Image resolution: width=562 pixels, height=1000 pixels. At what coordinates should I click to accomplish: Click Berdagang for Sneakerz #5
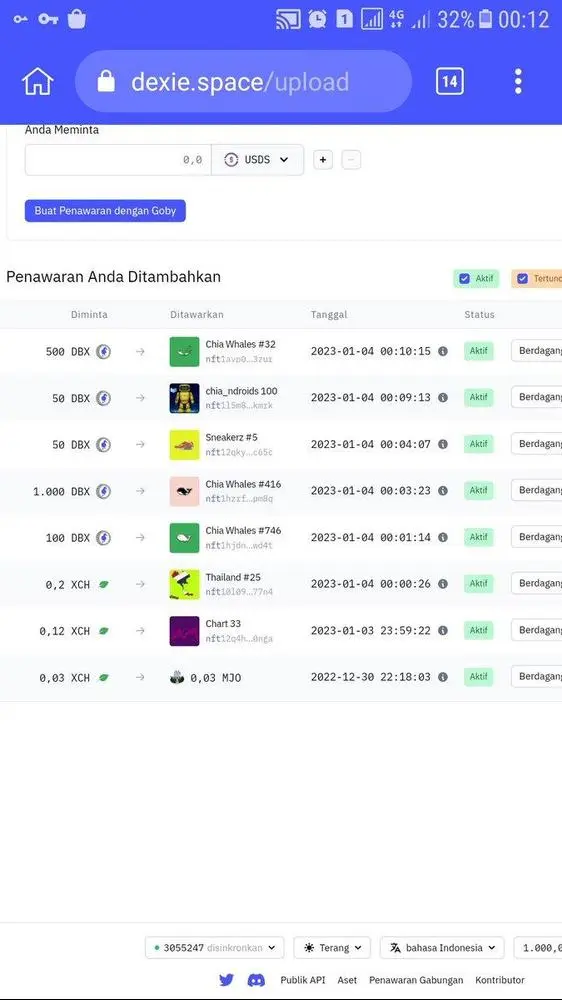click(536, 444)
